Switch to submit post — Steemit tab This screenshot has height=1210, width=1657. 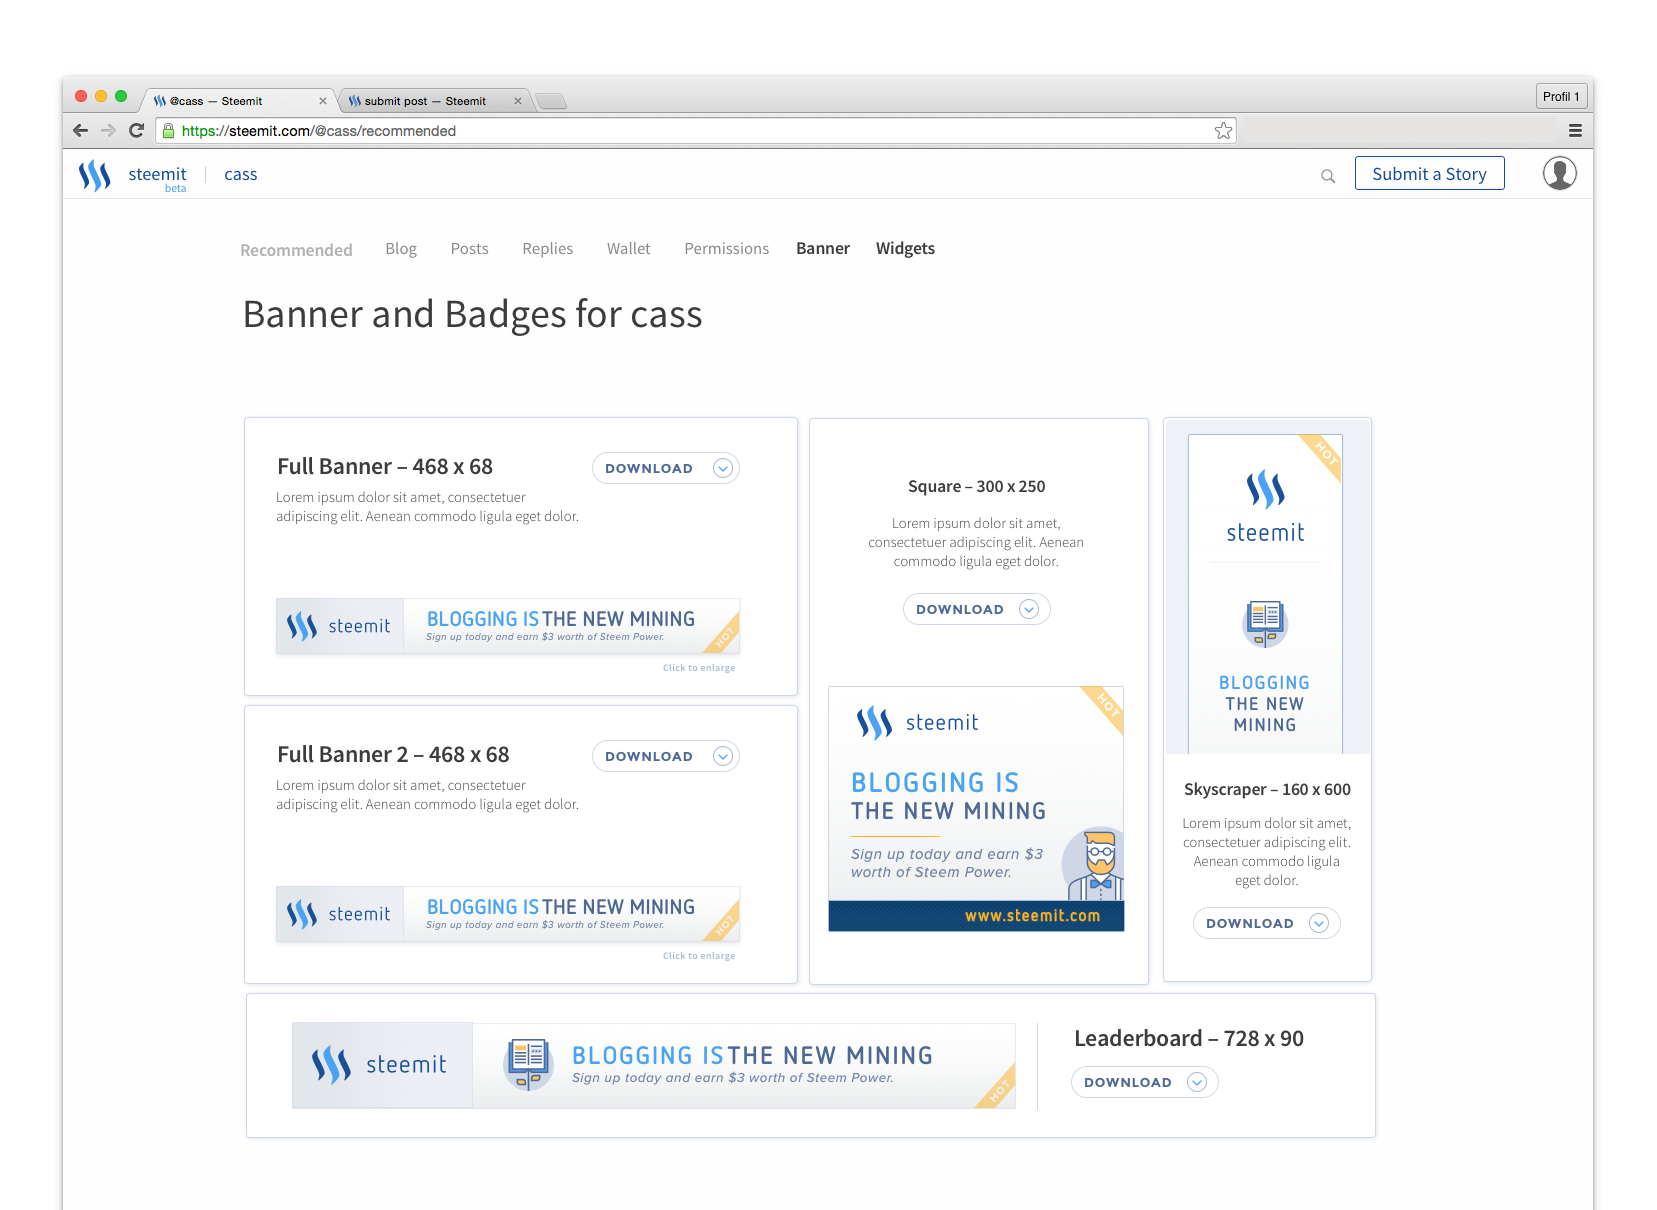click(435, 101)
